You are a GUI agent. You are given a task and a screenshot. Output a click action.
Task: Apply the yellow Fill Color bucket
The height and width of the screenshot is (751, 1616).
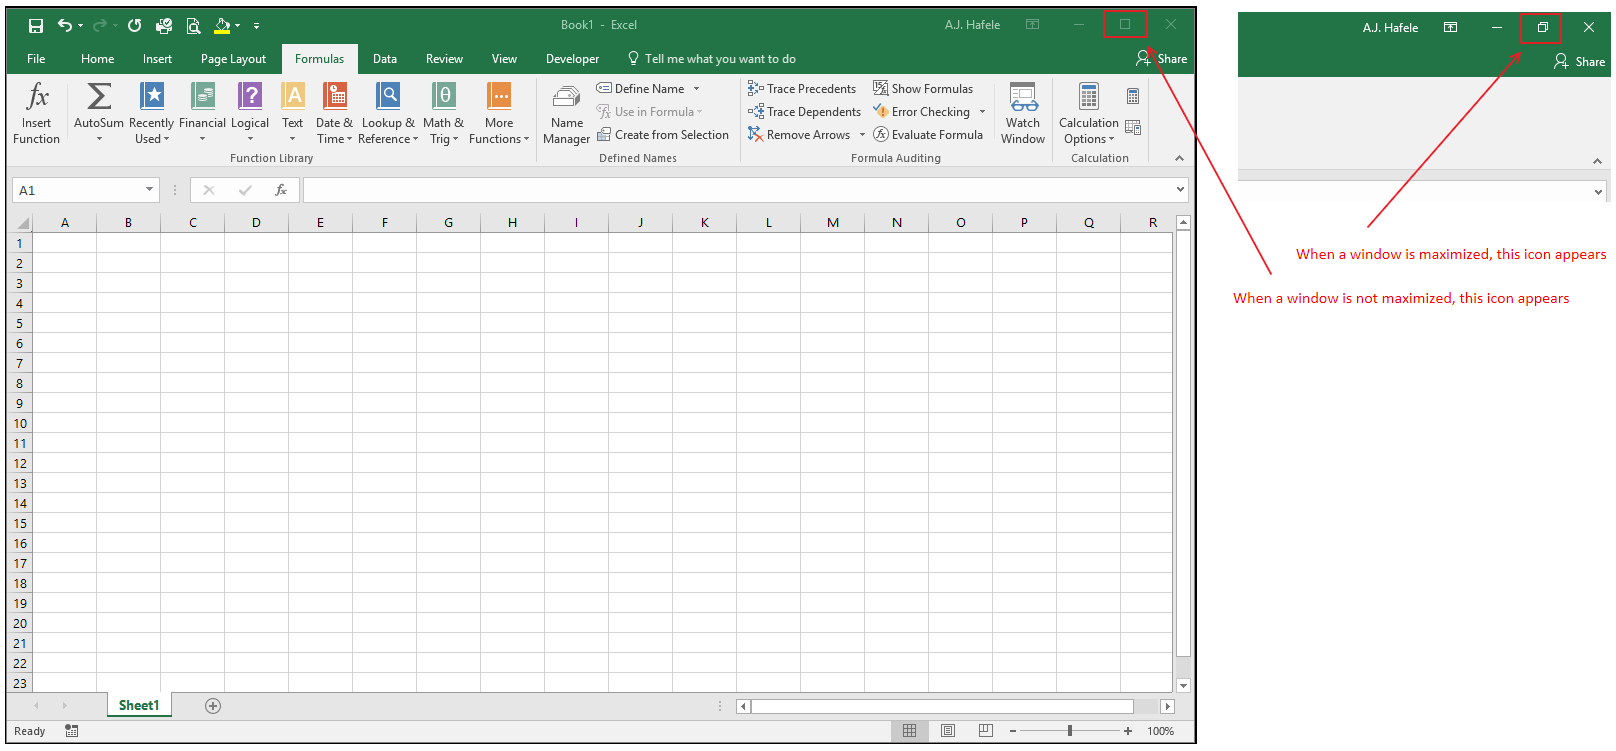tap(222, 25)
